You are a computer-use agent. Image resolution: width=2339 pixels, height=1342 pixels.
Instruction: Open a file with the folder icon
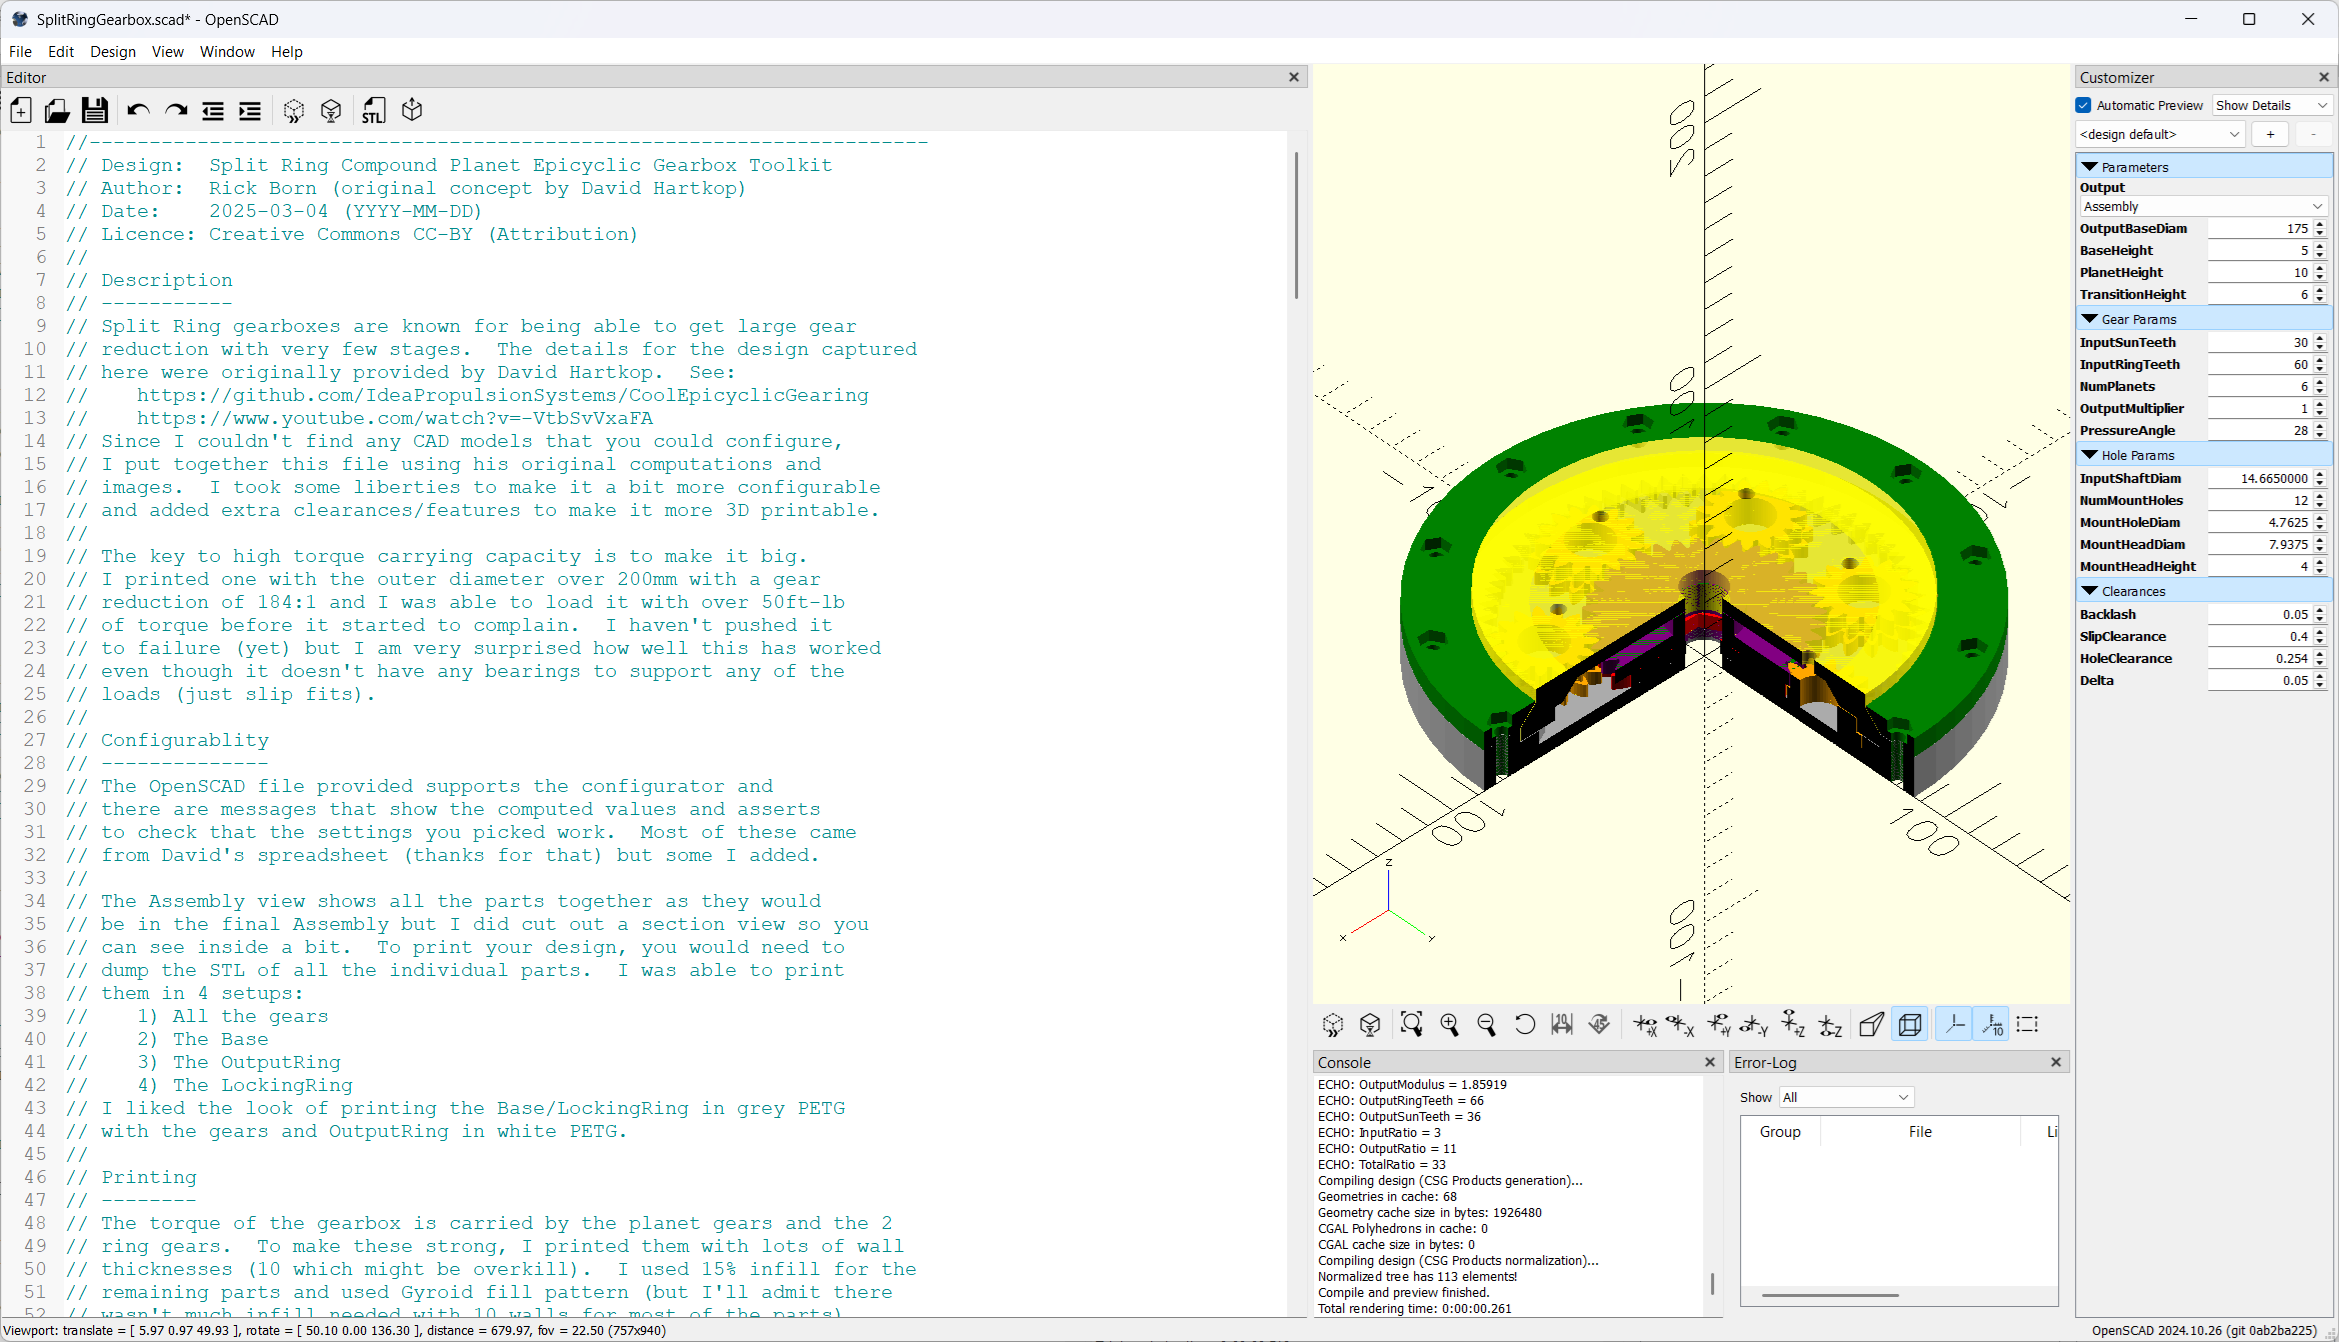point(58,111)
